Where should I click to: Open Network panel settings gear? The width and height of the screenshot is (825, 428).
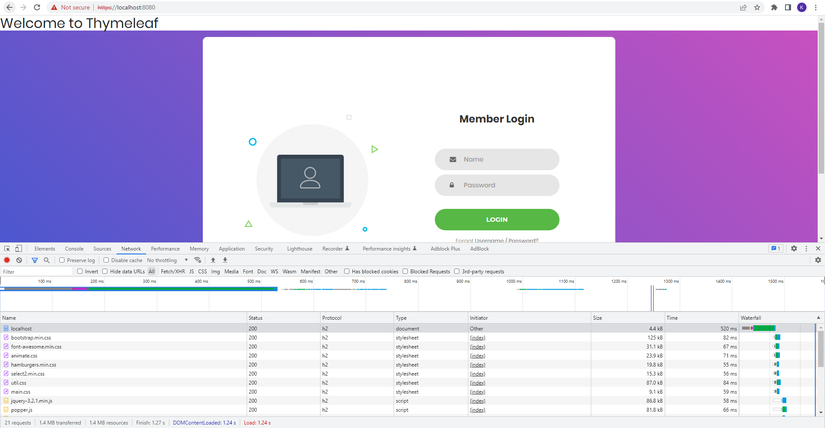coord(818,260)
